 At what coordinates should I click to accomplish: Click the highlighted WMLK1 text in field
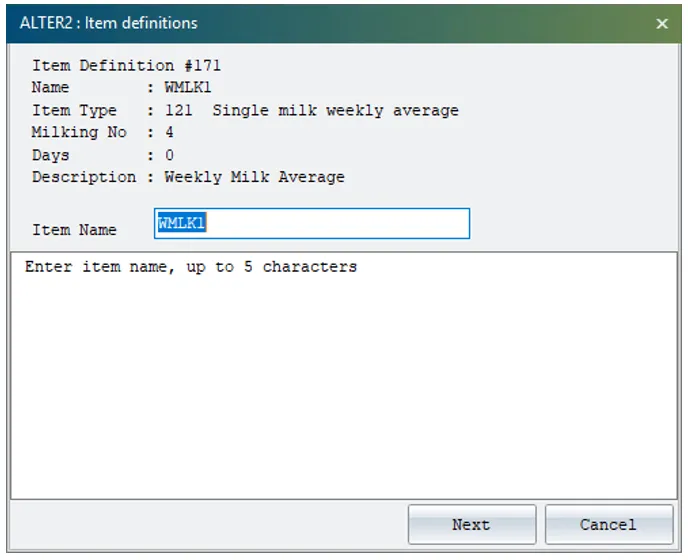coord(182,223)
